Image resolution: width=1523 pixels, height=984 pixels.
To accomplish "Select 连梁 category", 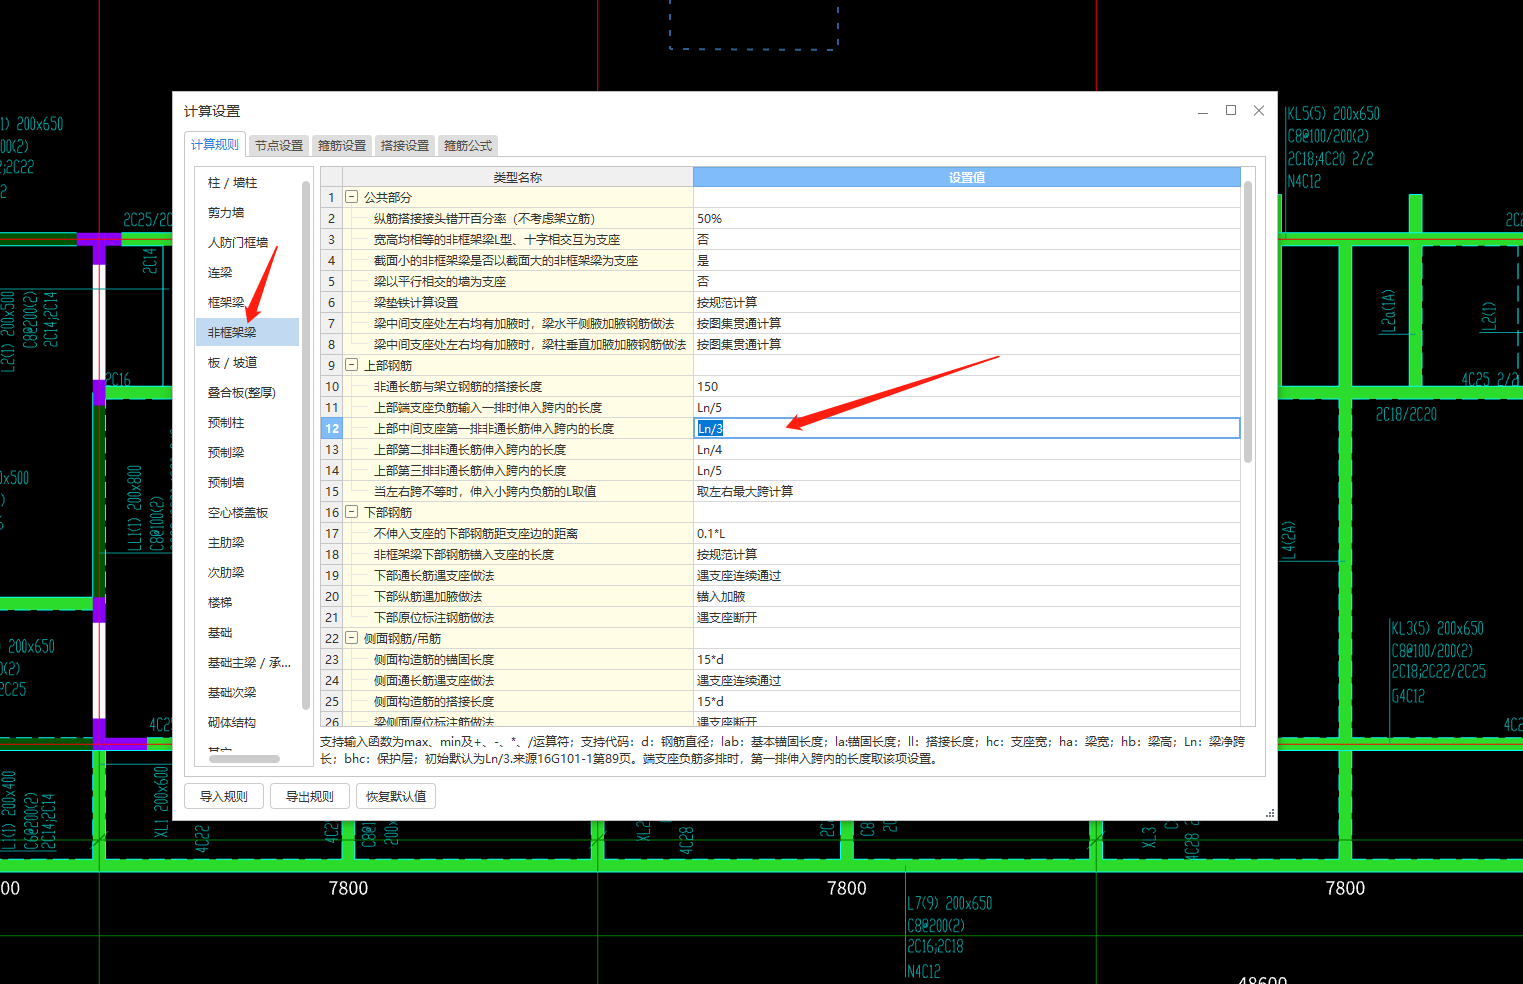I will click(248, 273).
